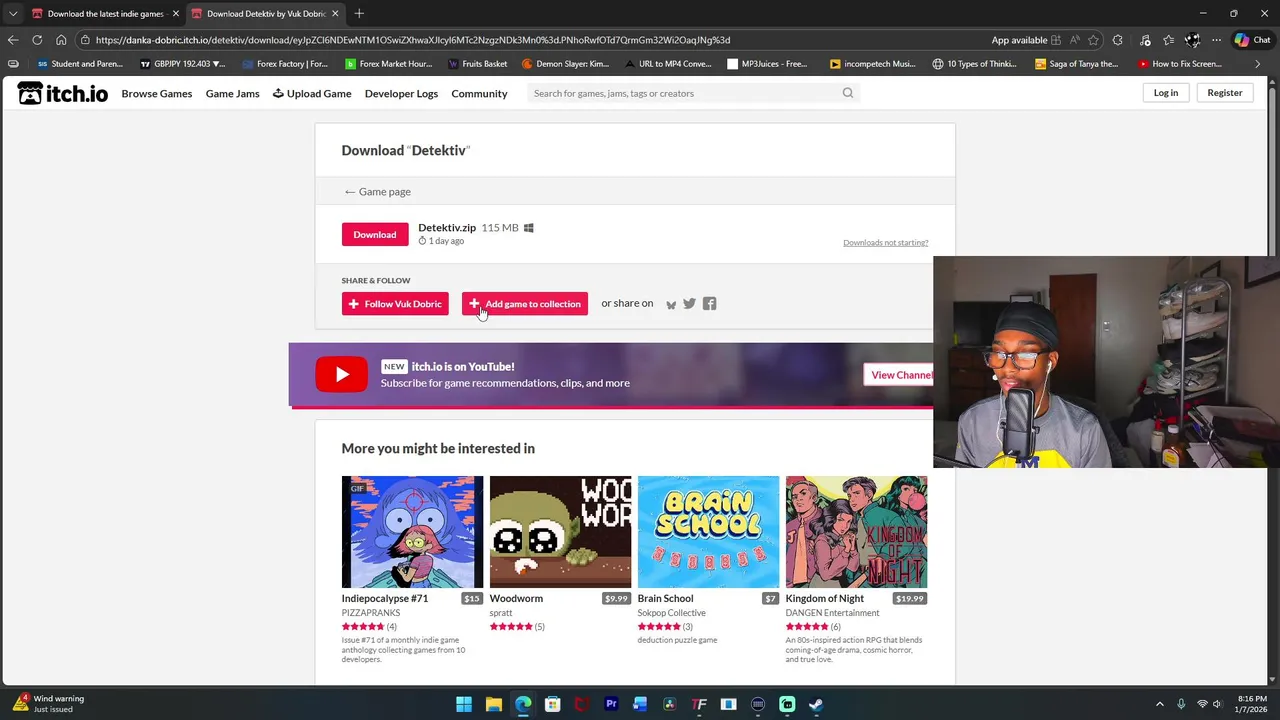The image size is (1280, 720).
Task: Click the browser address bar URL
Action: pos(413,40)
